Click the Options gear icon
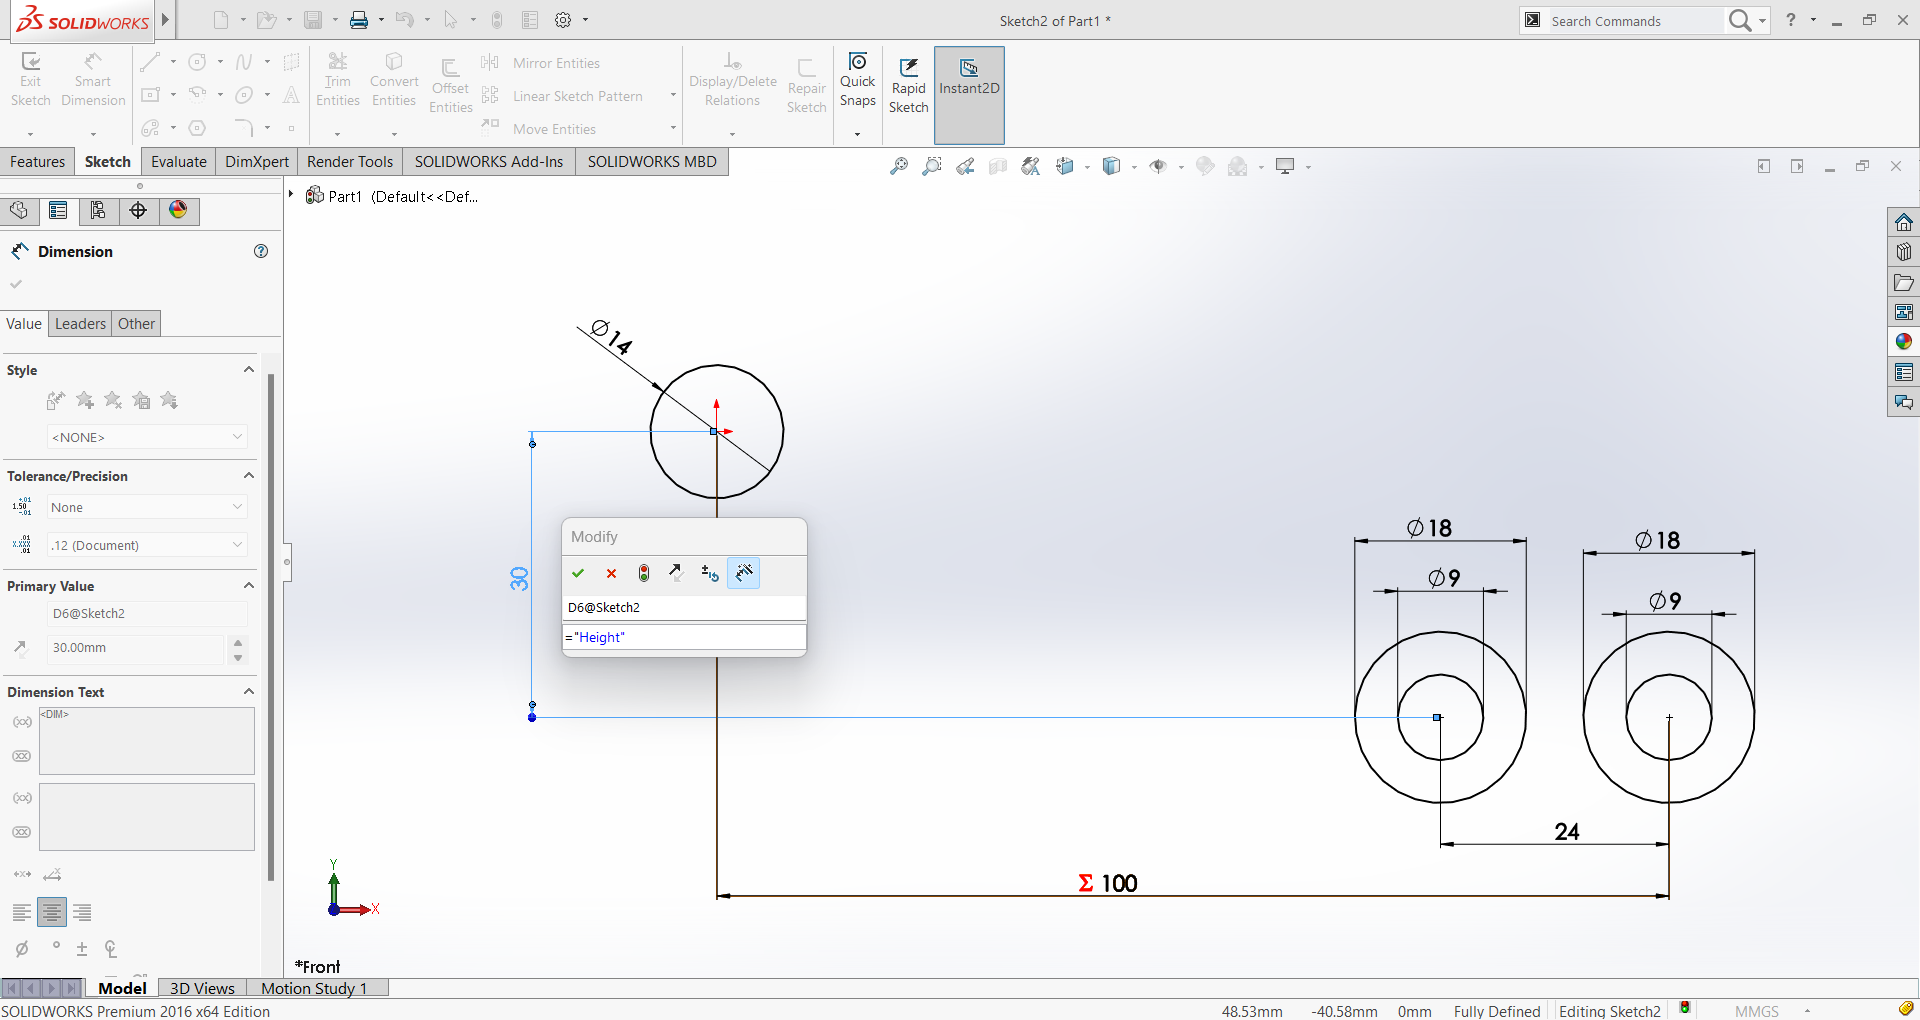Screen dimensions: 1920x1020 coord(563,20)
